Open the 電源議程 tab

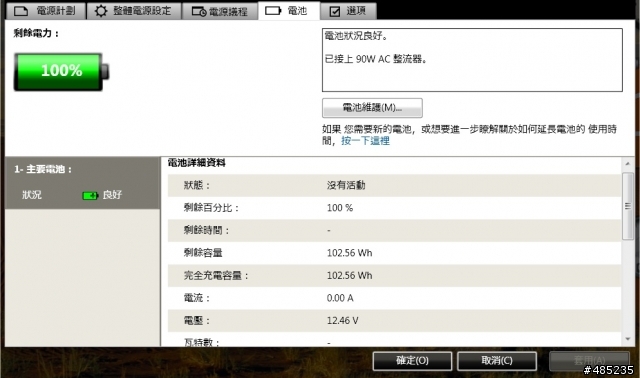[x=220, y=11]
